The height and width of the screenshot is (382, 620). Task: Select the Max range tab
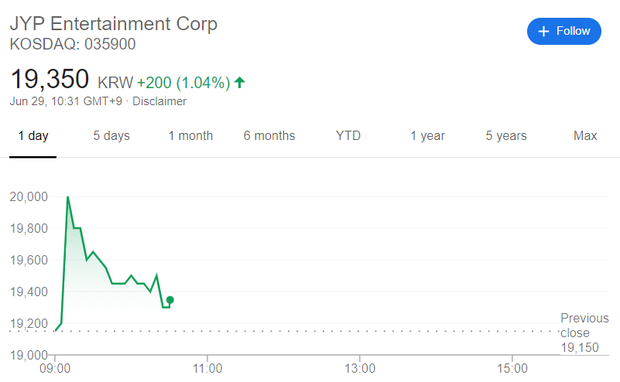coord(585,136)
